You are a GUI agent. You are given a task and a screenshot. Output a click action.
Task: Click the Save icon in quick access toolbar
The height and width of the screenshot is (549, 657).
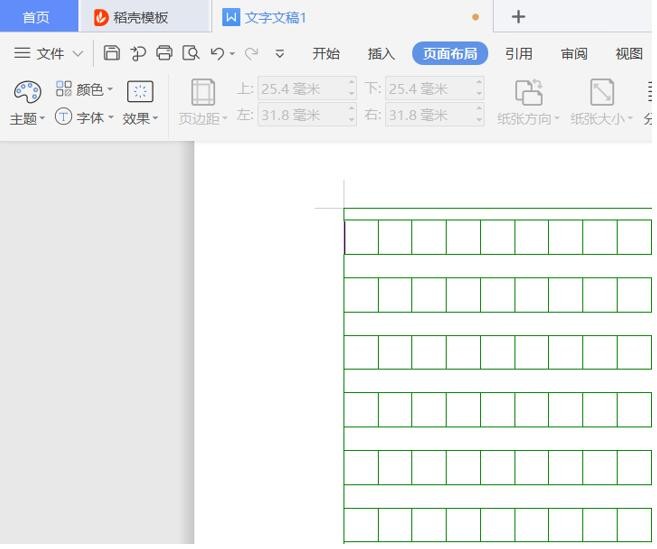coord(112,53)
